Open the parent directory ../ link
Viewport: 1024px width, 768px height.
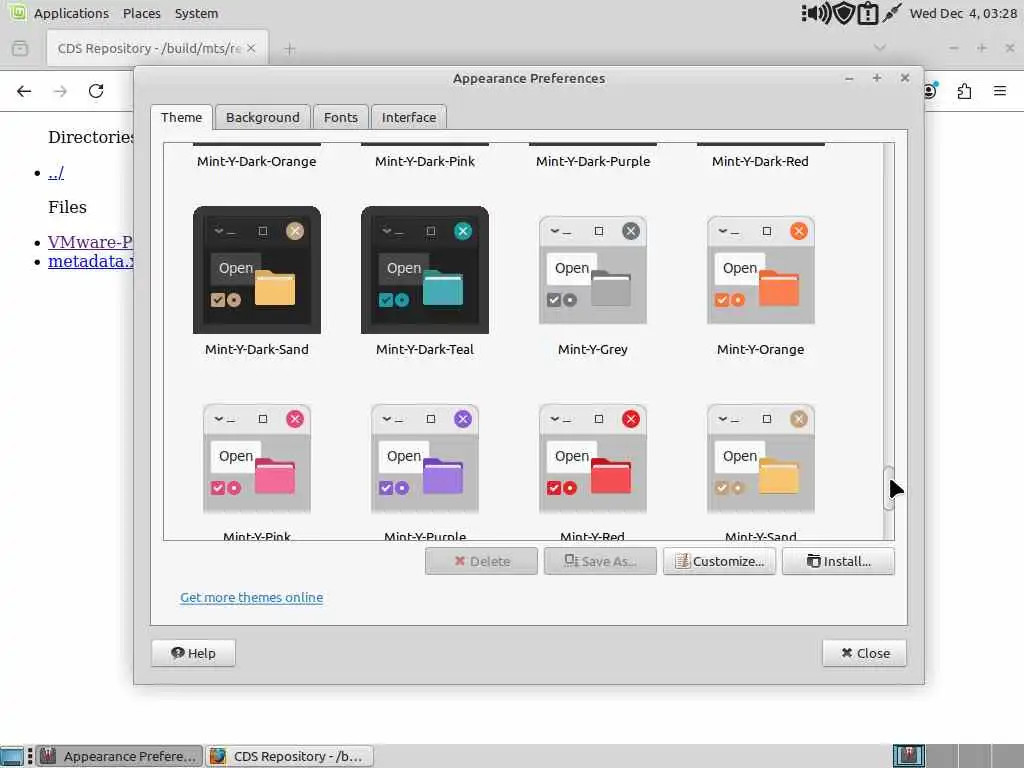56,173
